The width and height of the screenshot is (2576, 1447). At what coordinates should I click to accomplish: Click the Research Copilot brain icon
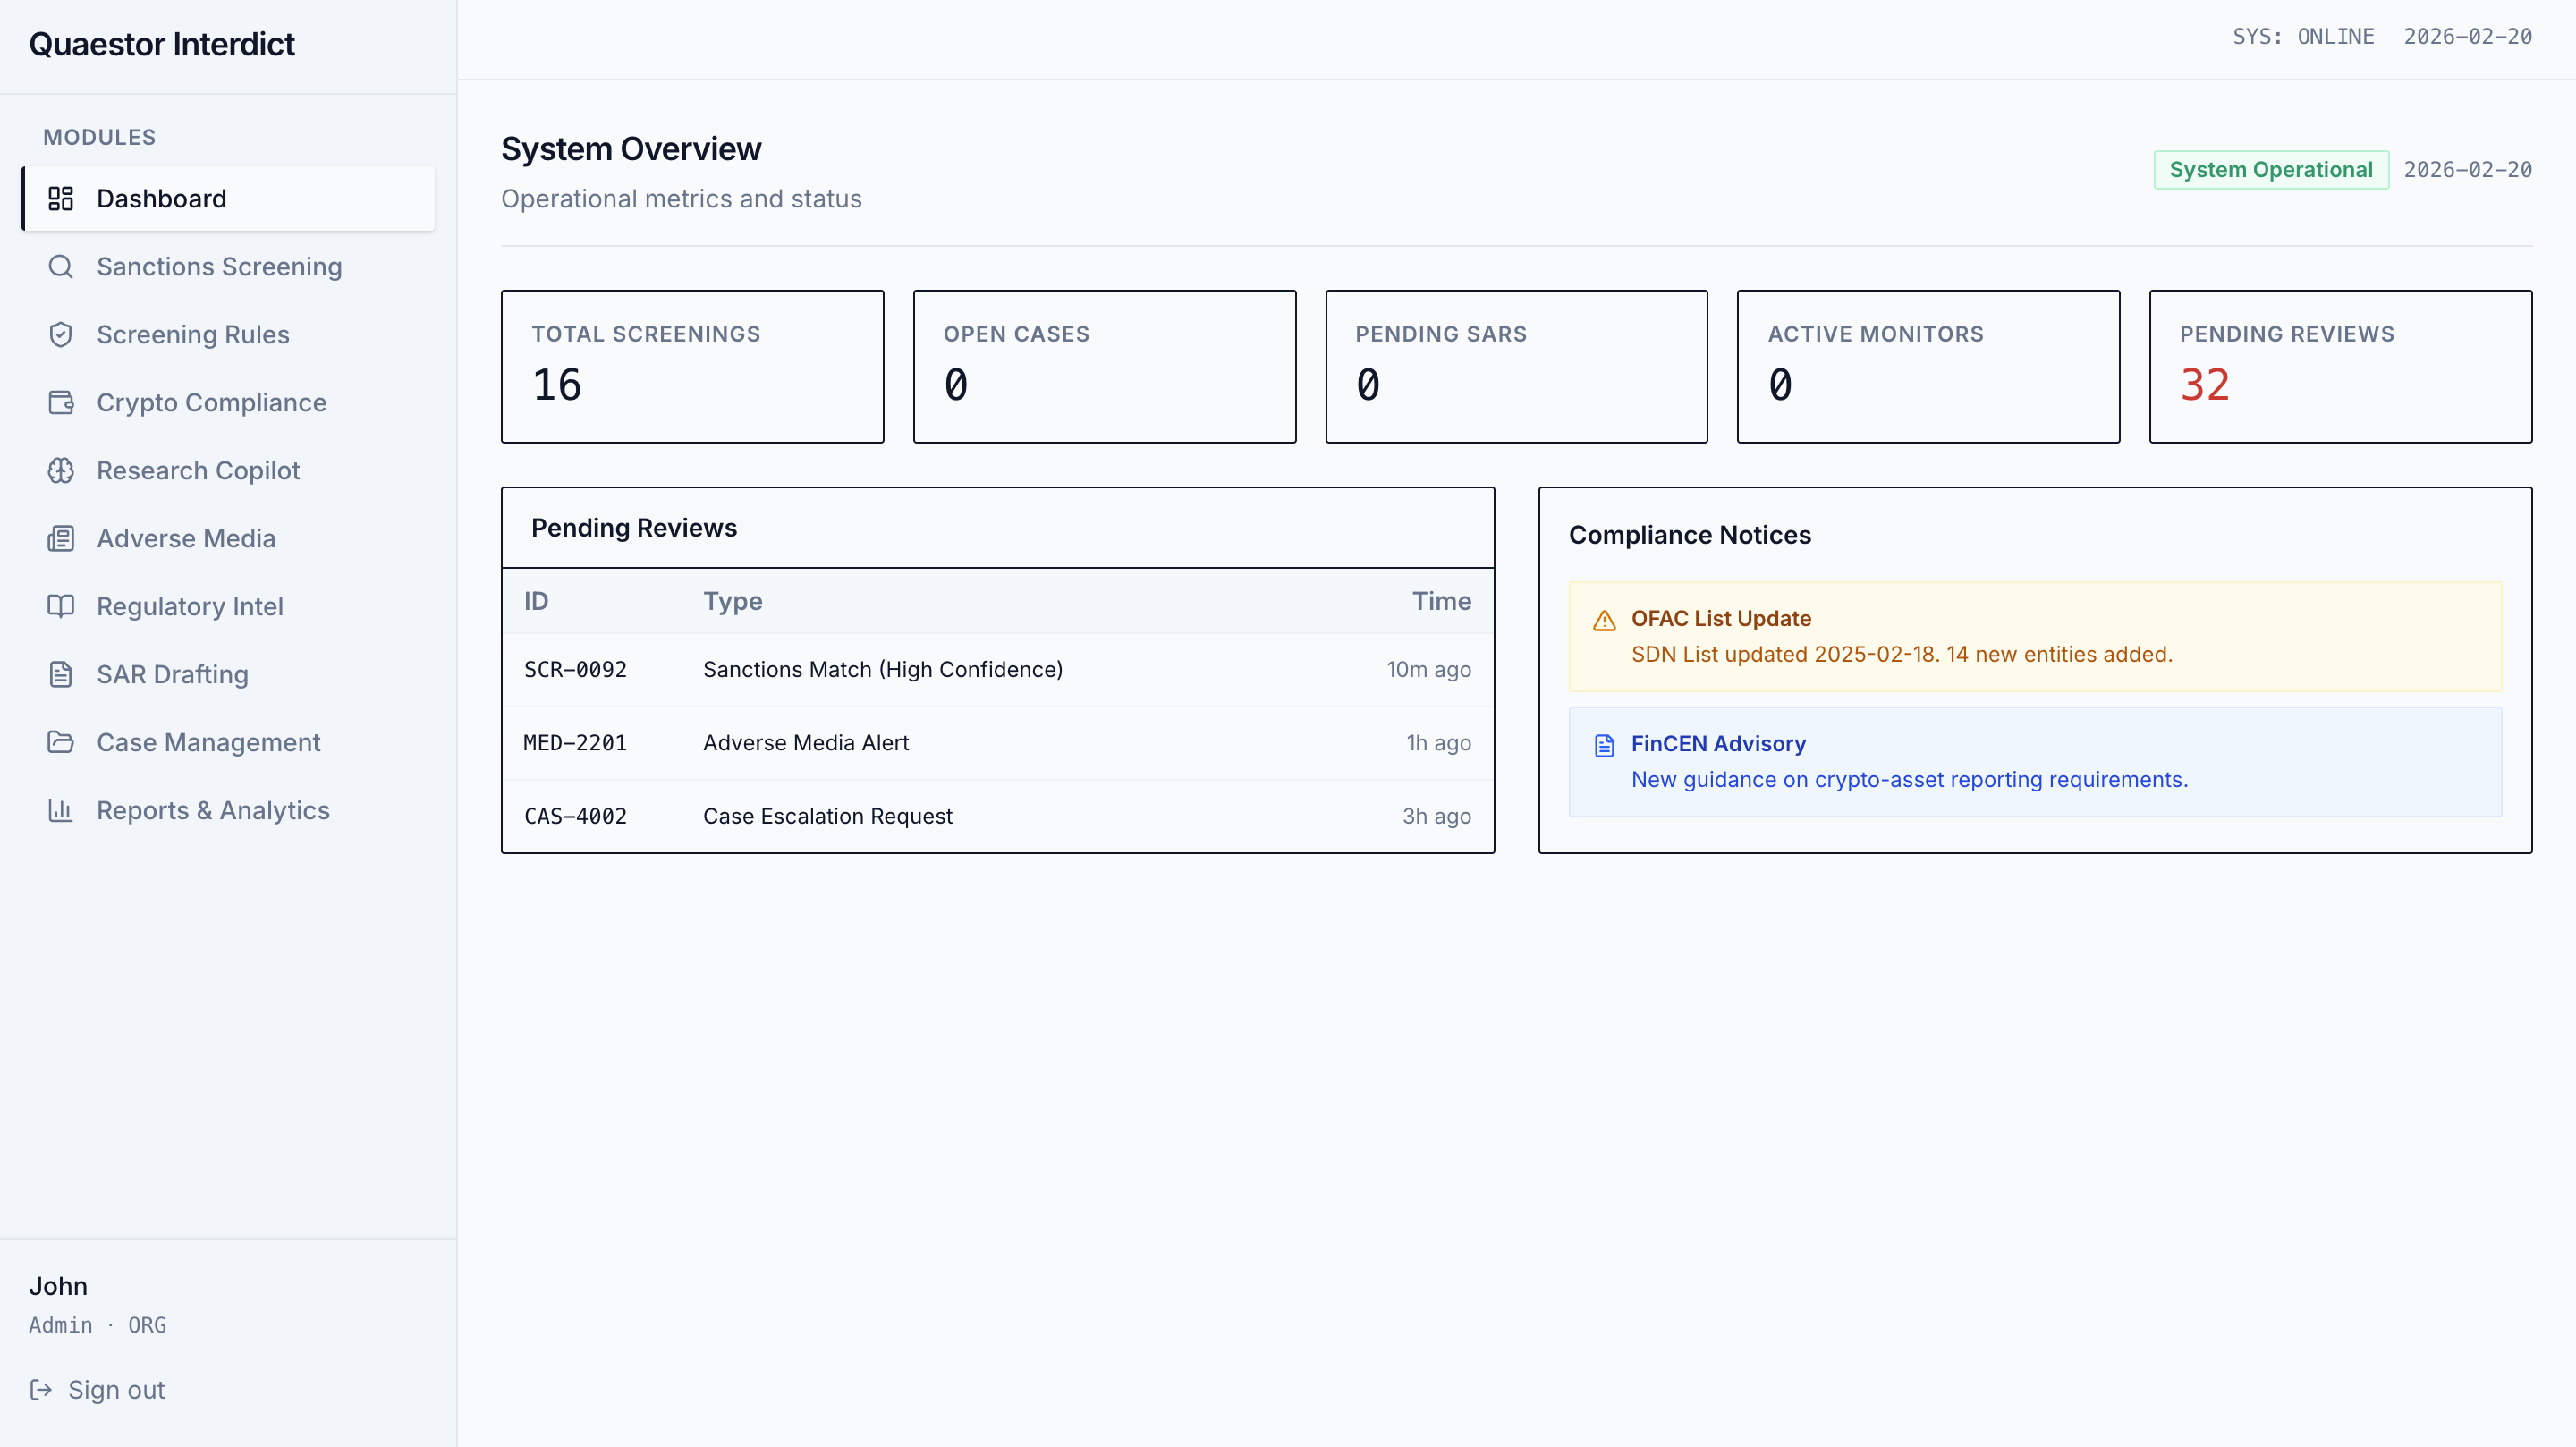[61, 470]
